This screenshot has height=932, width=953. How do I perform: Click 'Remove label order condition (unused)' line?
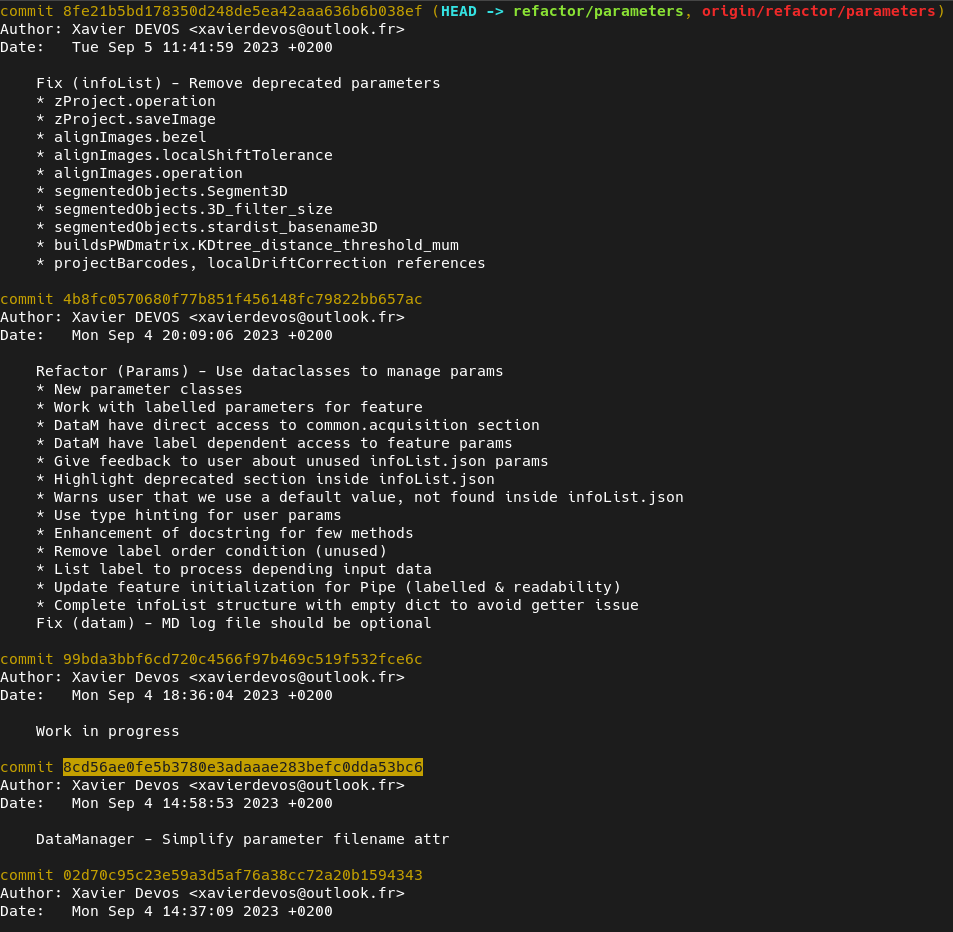212,551
